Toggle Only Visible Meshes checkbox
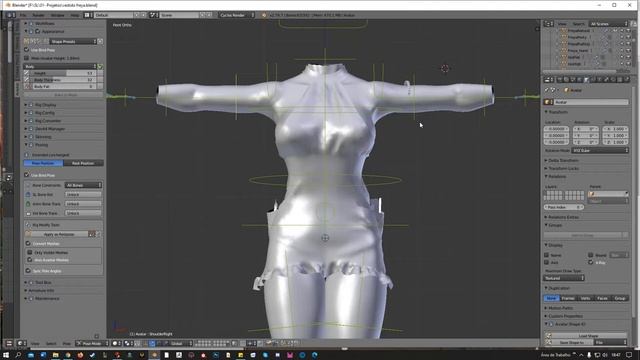This screenshot has width=640, height=360. [x=30, y=252]
